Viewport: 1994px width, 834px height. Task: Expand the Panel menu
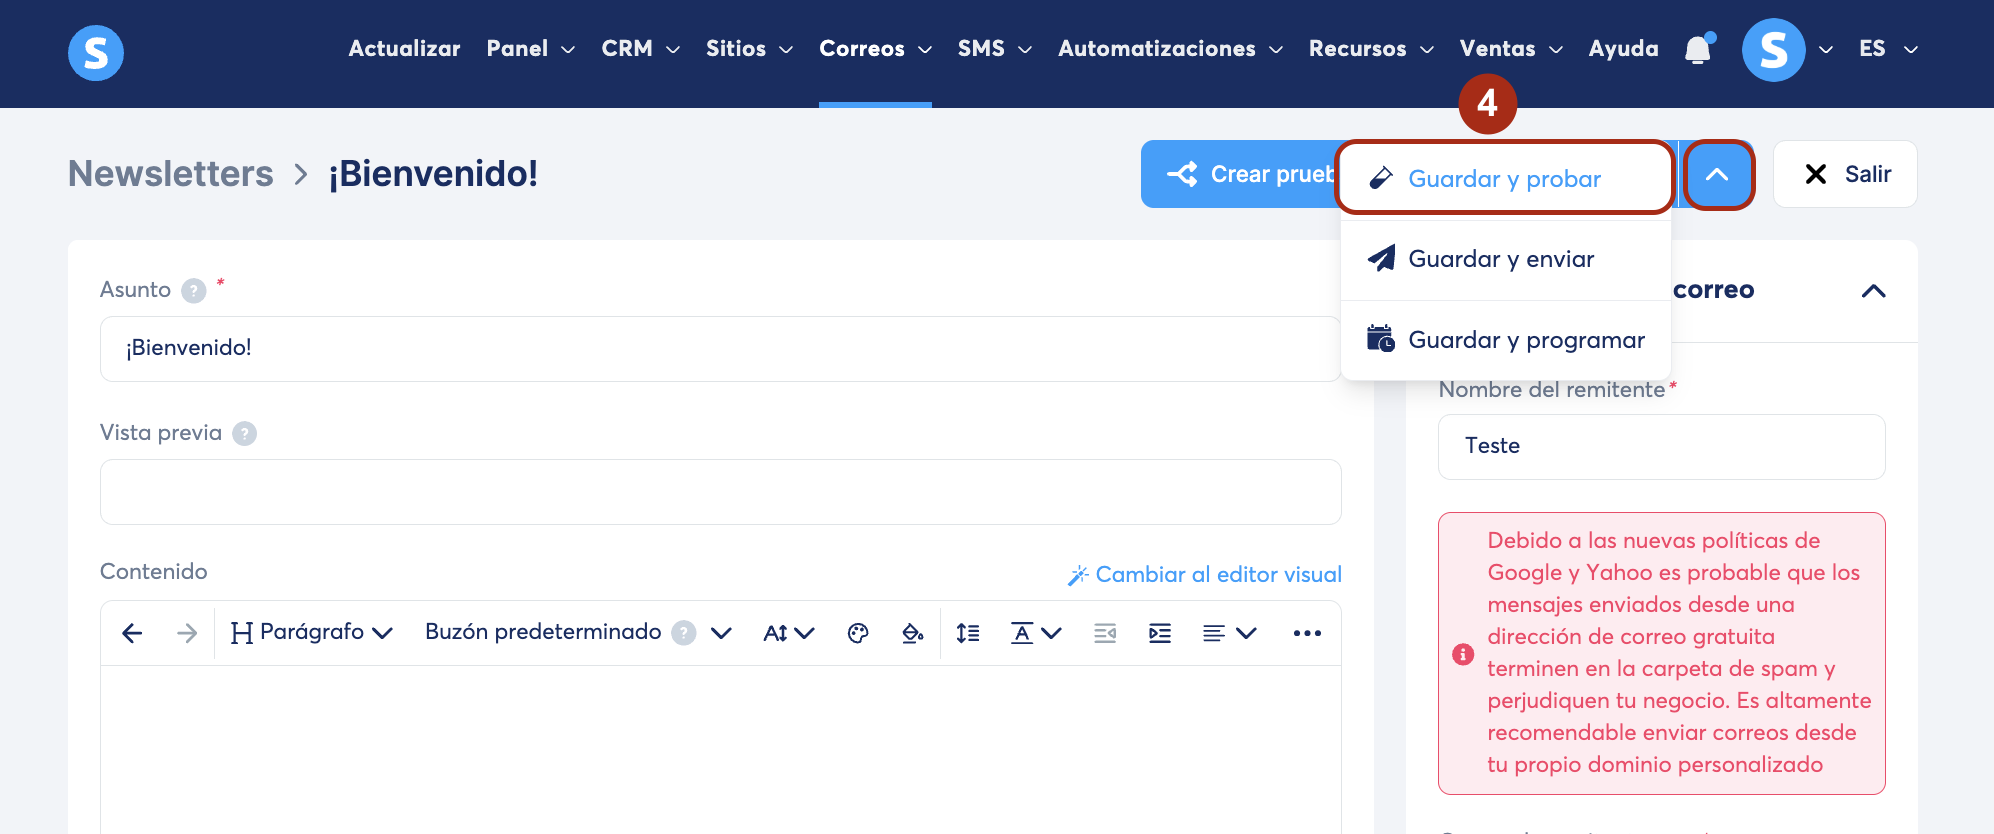pyautogui.click(x=531, y=49)
